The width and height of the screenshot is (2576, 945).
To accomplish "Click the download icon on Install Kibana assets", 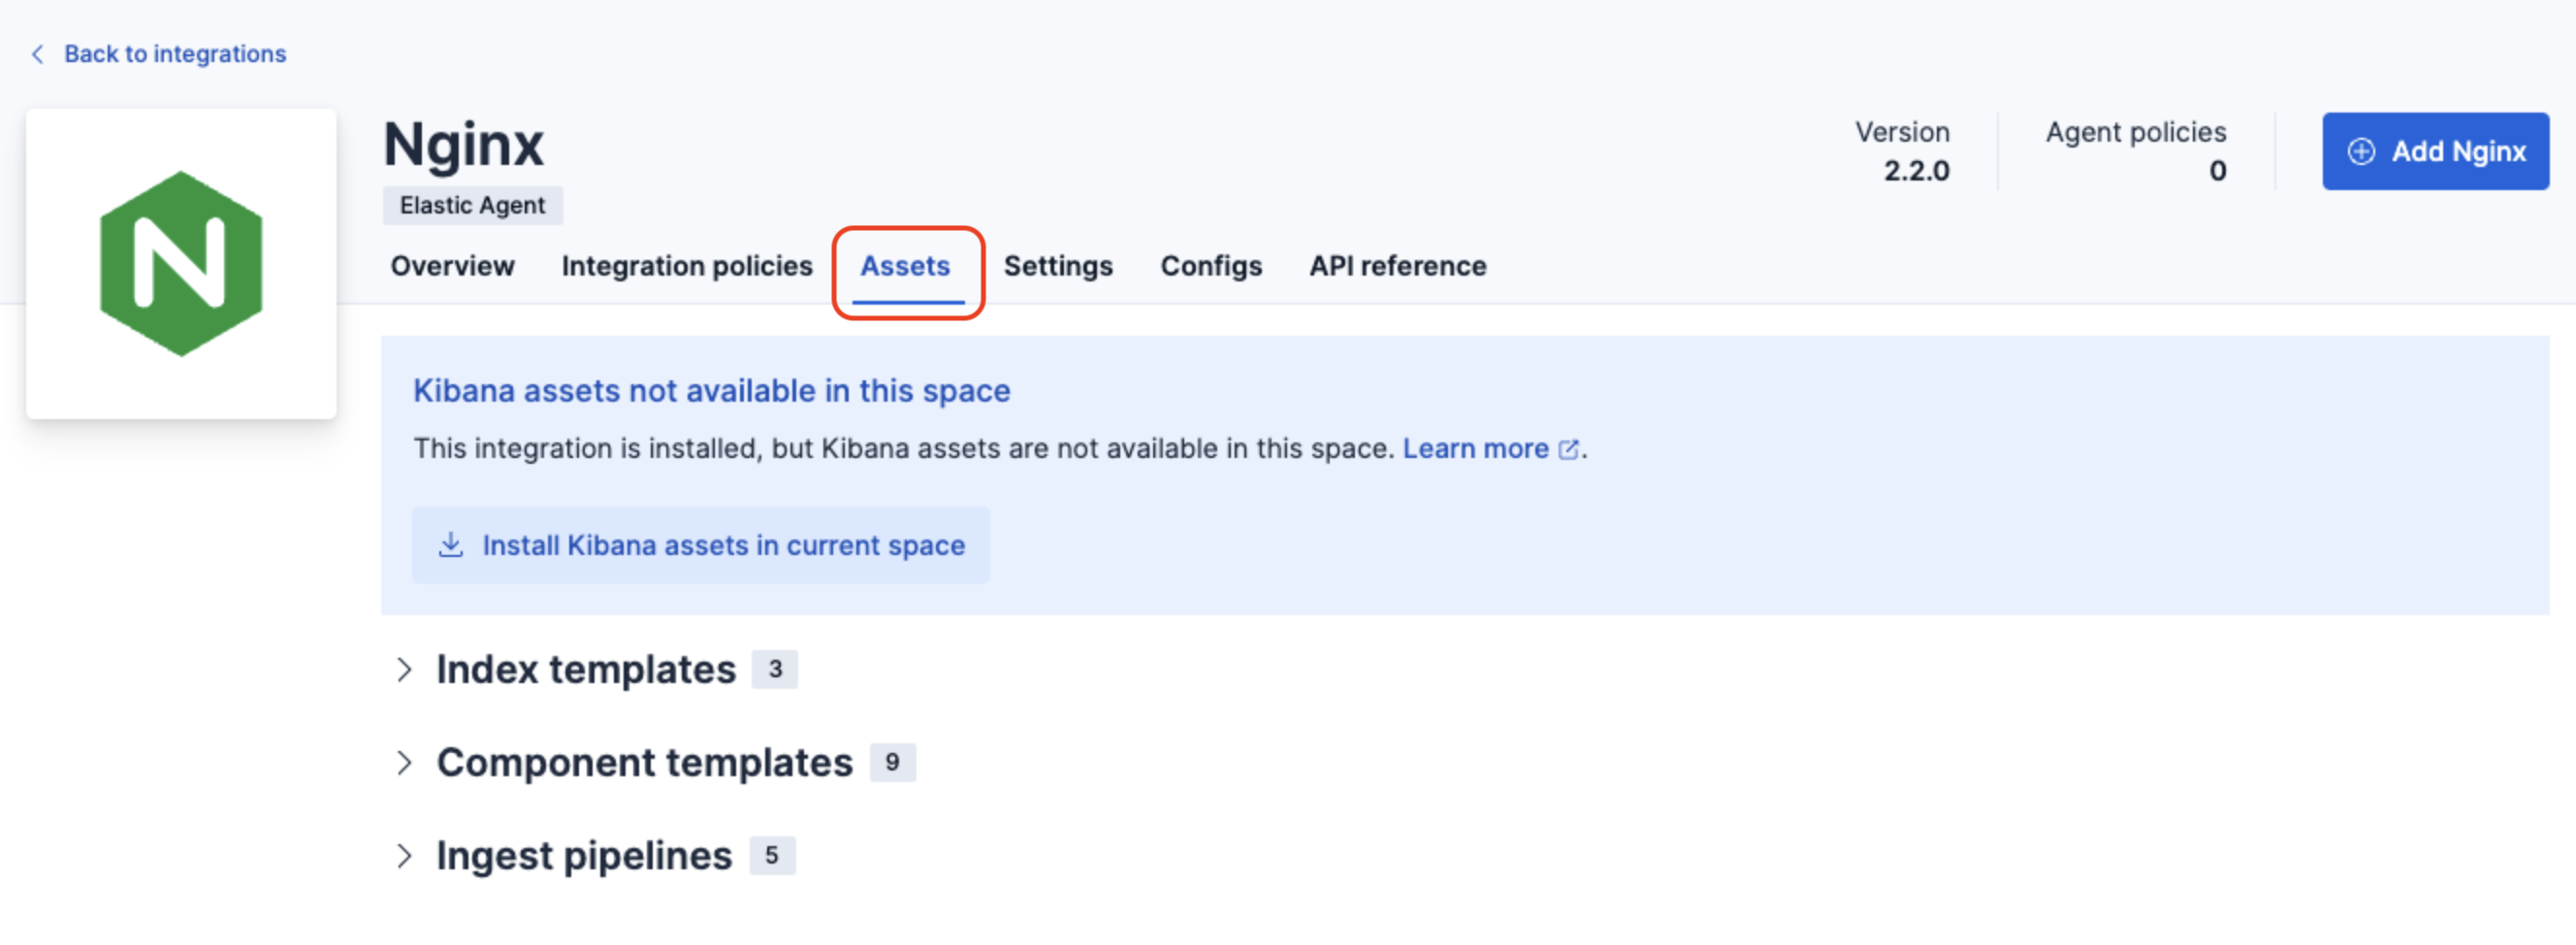I will click(452, 544).
